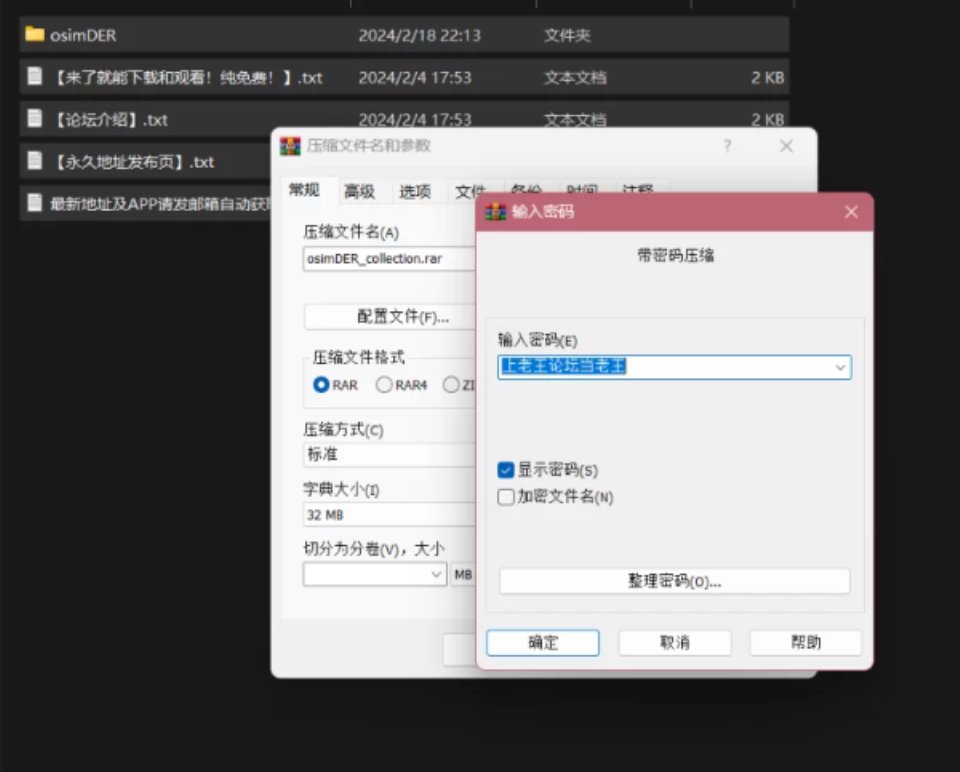Click WinRAR icon in 压缩文件名和参数 title bar

290,146
